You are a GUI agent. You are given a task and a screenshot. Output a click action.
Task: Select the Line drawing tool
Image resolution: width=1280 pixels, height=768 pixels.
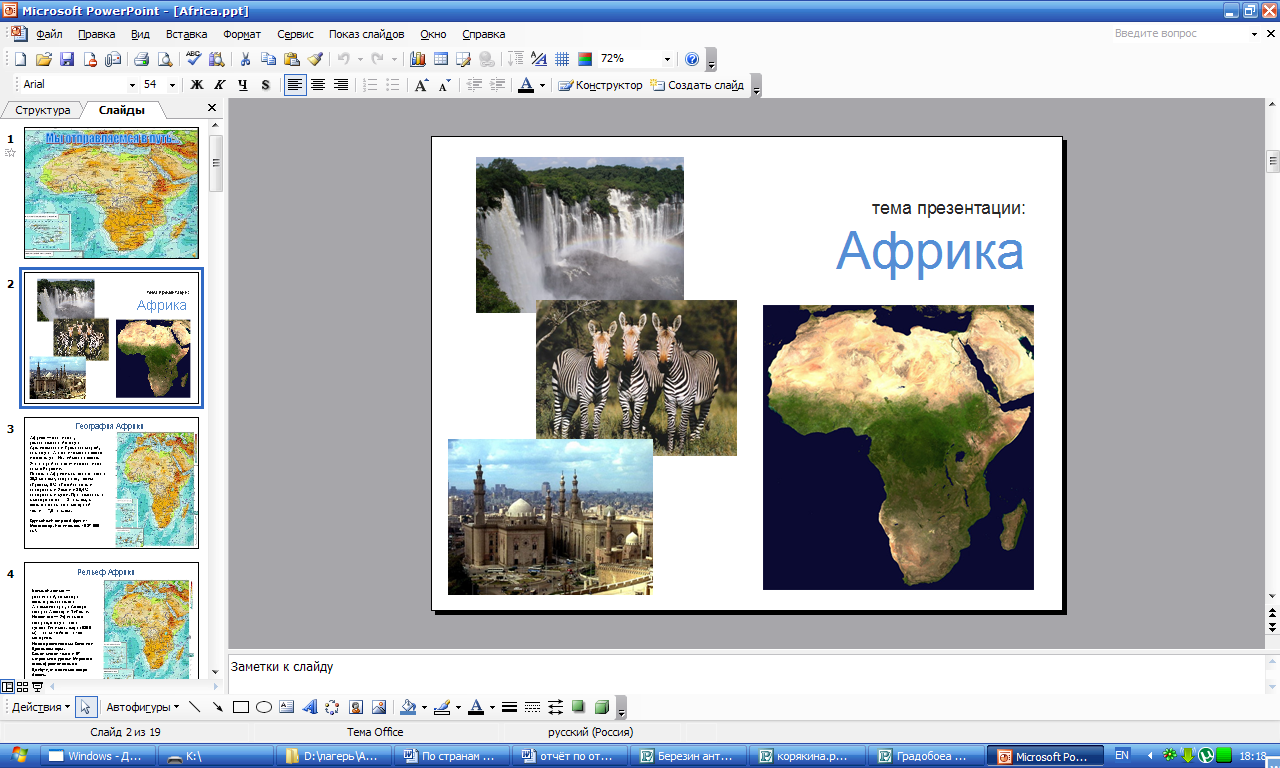(x=194, y=707)
